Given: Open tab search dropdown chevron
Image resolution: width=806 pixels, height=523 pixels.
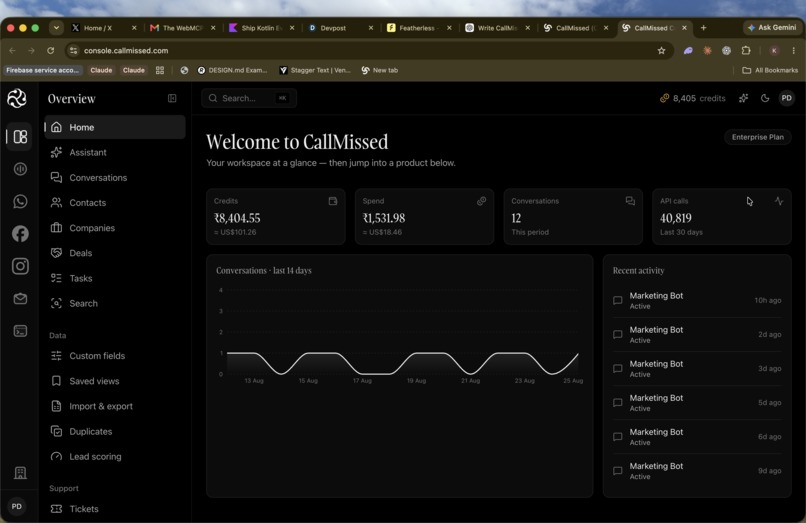Looking at the screenshot, I should pyautogui.click(x=56, y=28).
